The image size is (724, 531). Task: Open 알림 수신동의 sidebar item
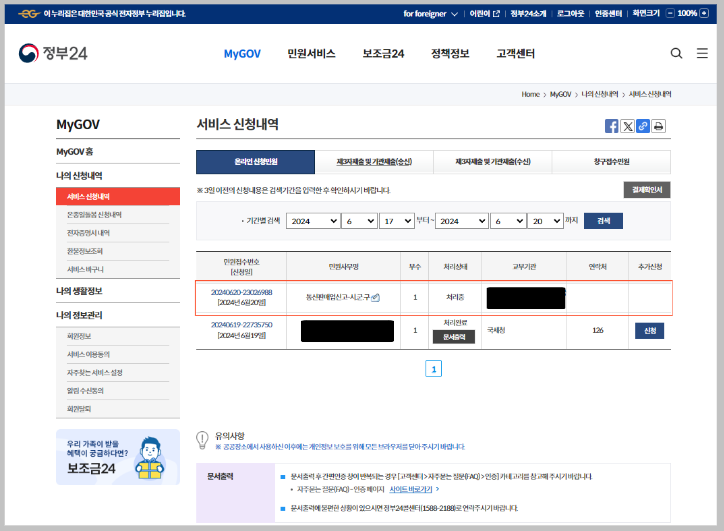tap(85, 391)
